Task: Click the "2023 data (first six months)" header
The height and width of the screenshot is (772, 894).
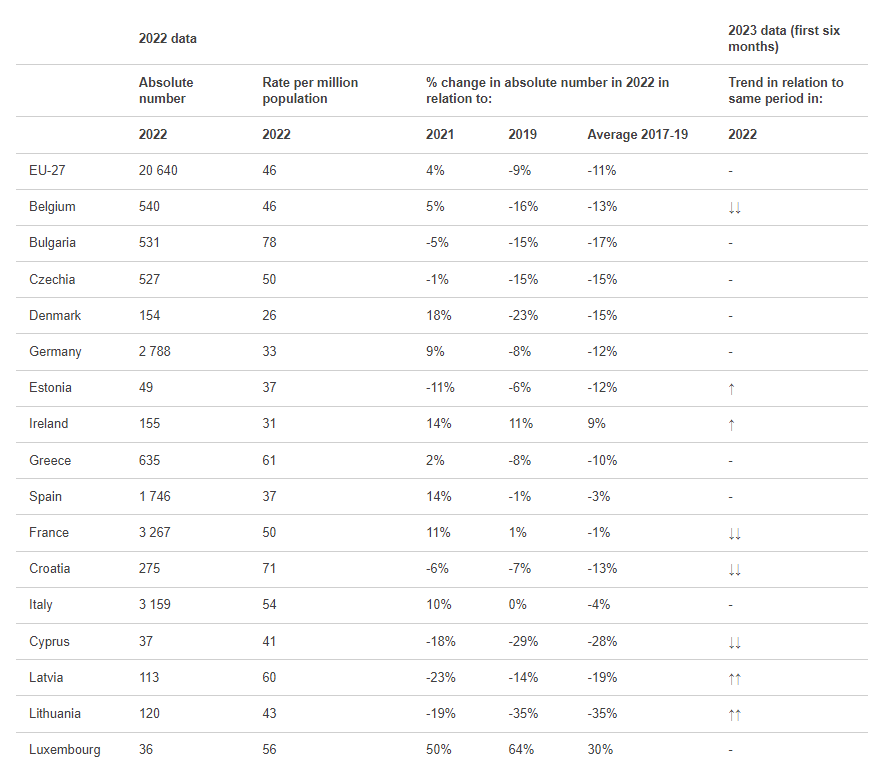Action: point(784,39)
